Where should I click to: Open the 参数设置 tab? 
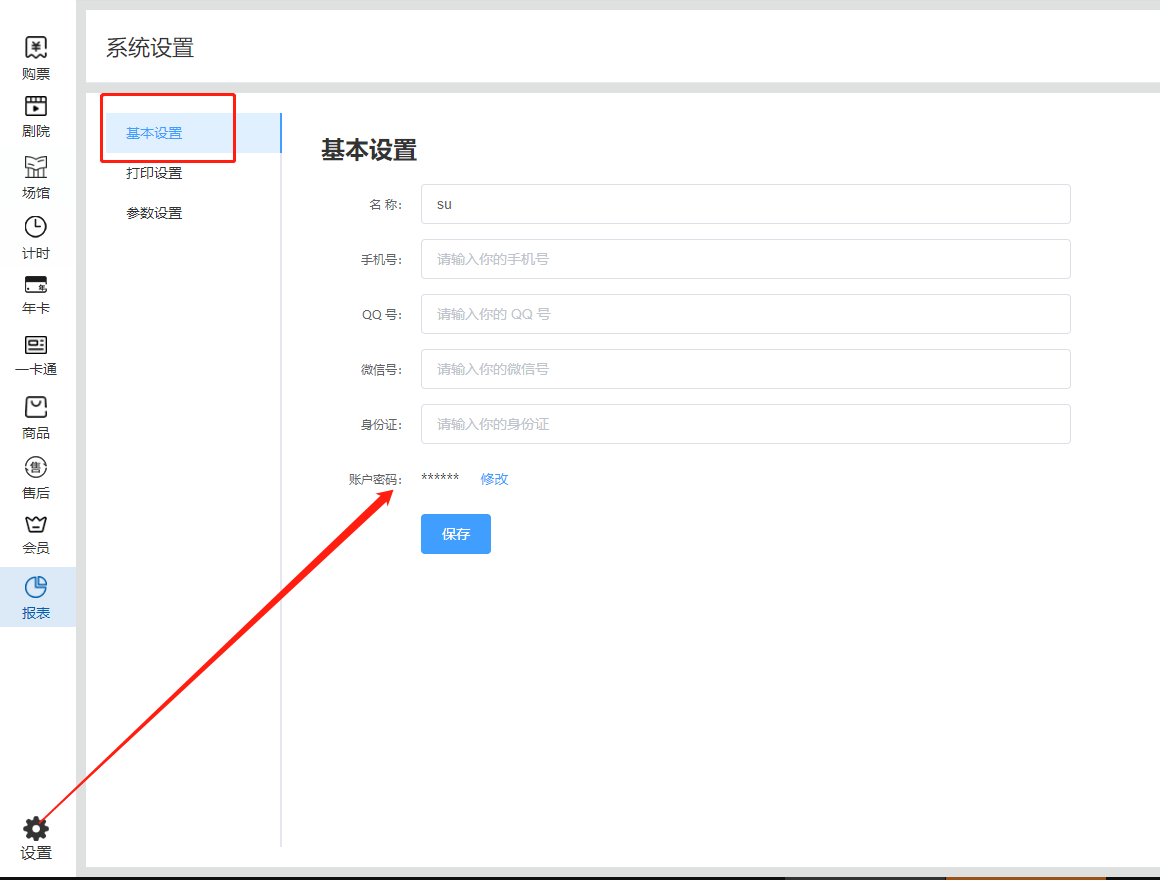154,213
